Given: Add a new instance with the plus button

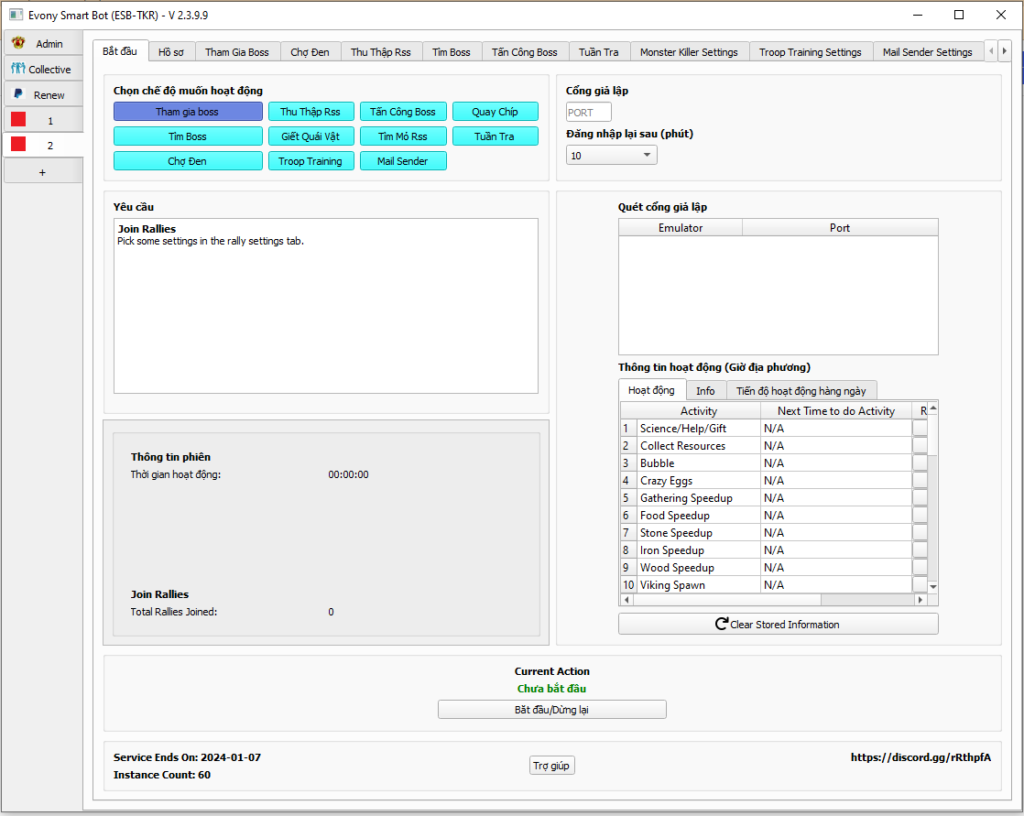Looking at the screenshot, I should [x=42, y=172].
